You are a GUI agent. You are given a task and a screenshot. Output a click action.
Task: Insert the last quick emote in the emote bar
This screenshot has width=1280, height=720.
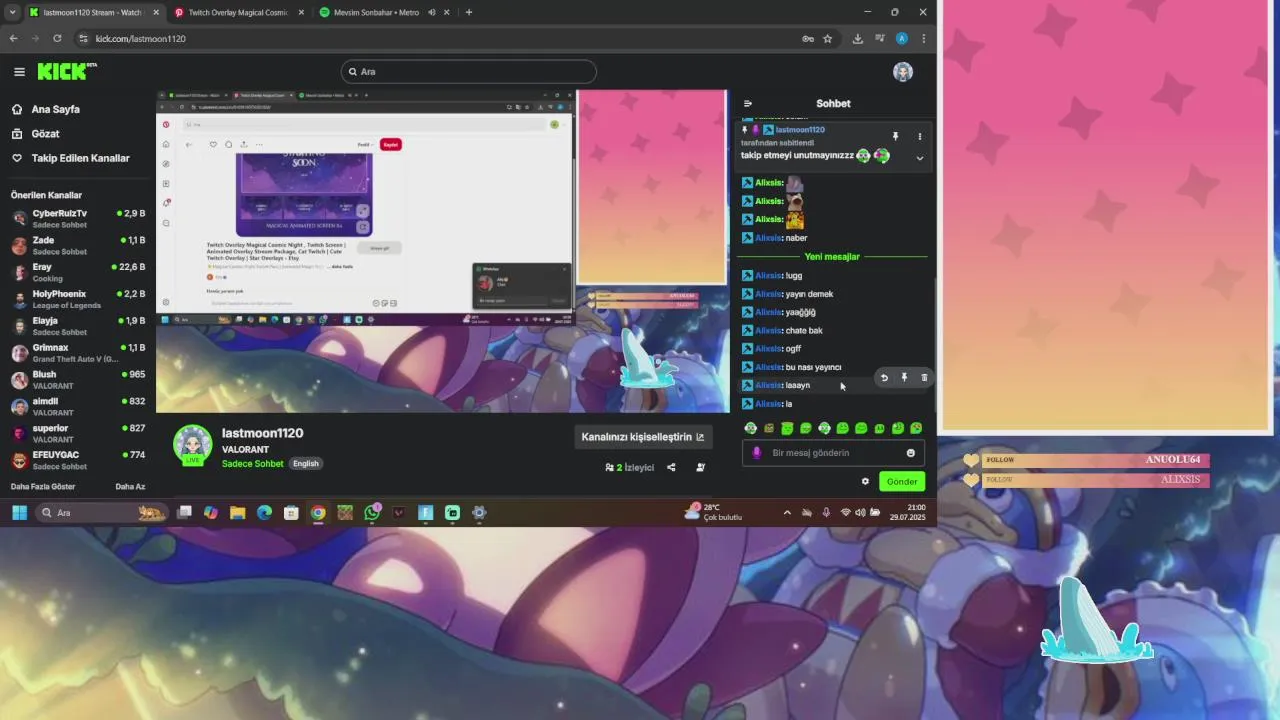916,428
